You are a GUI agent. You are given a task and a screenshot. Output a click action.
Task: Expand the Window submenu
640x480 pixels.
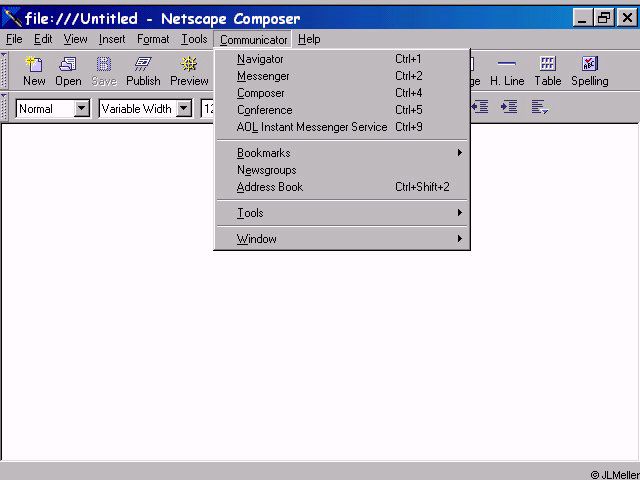click(342, 239)
